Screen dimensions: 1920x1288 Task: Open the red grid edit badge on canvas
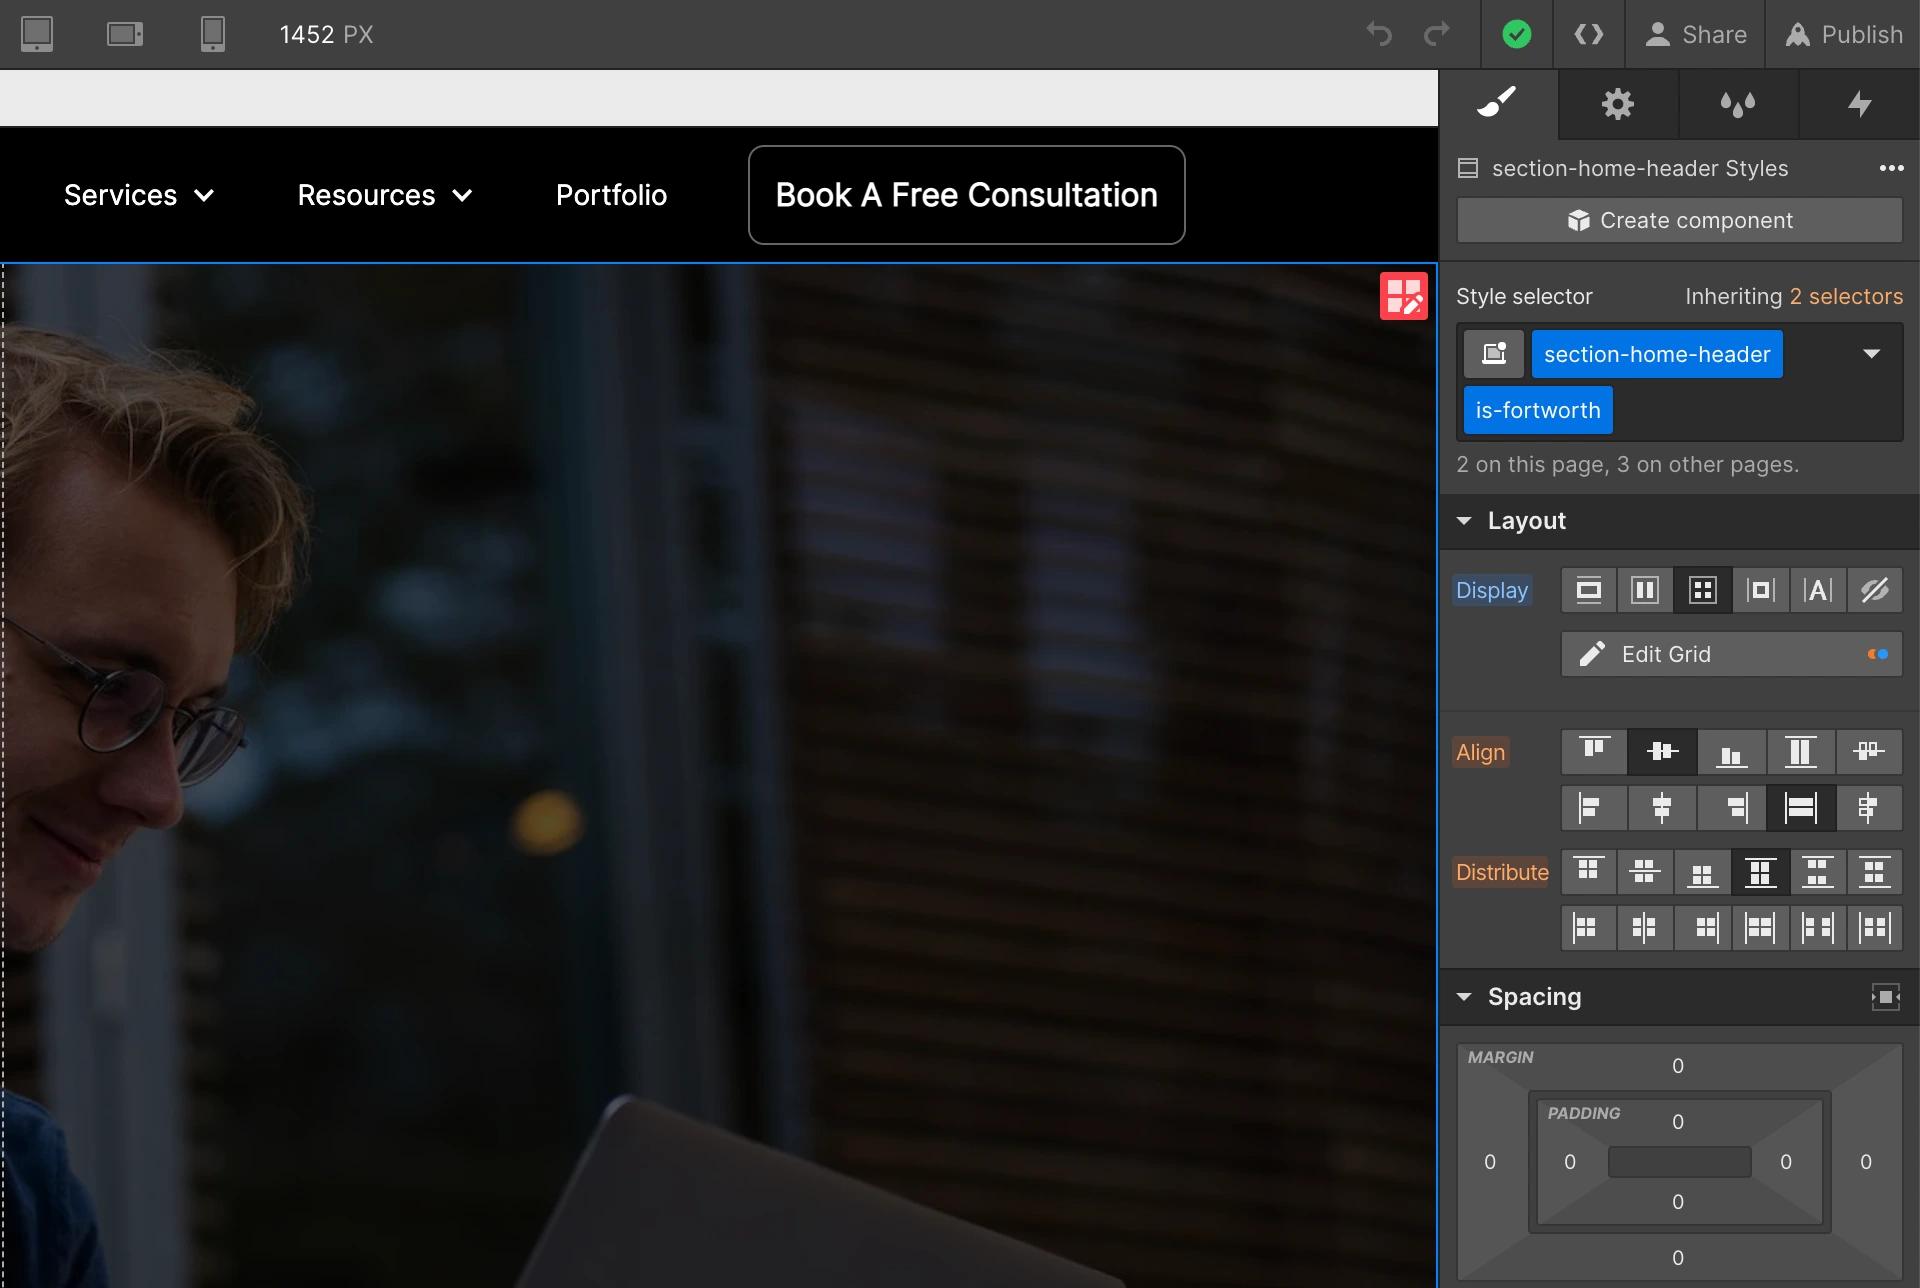coord(1404,296)
